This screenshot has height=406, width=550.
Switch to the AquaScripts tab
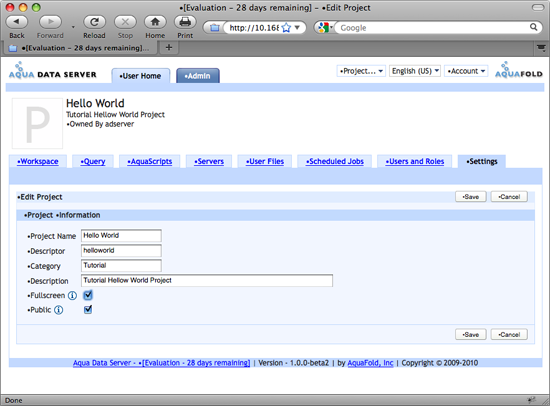point(149,161)
